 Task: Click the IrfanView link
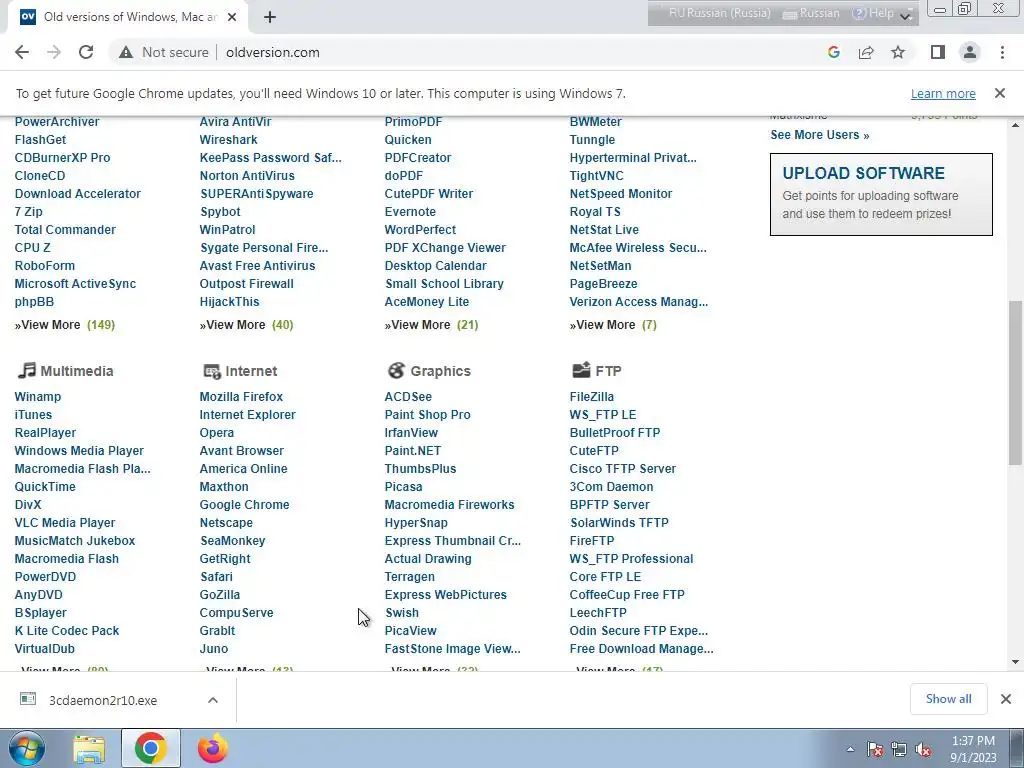point(411,432)
